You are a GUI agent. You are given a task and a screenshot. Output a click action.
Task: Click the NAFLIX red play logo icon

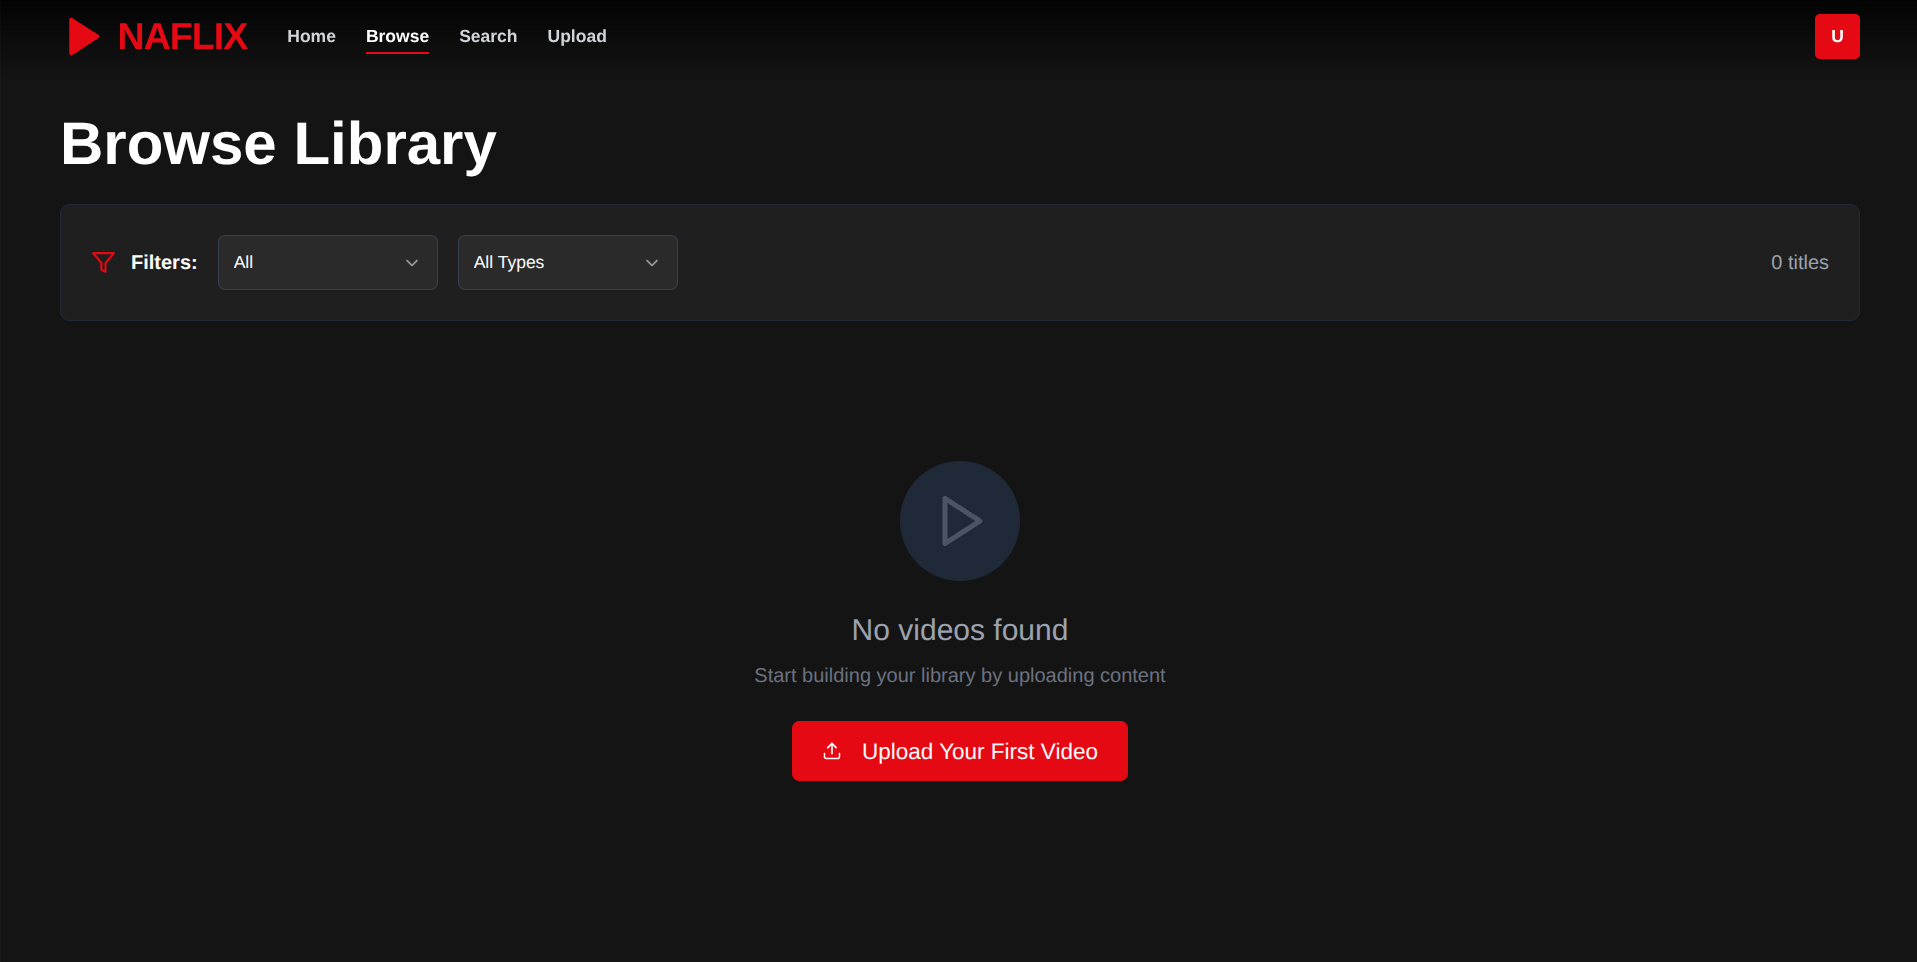84,37
